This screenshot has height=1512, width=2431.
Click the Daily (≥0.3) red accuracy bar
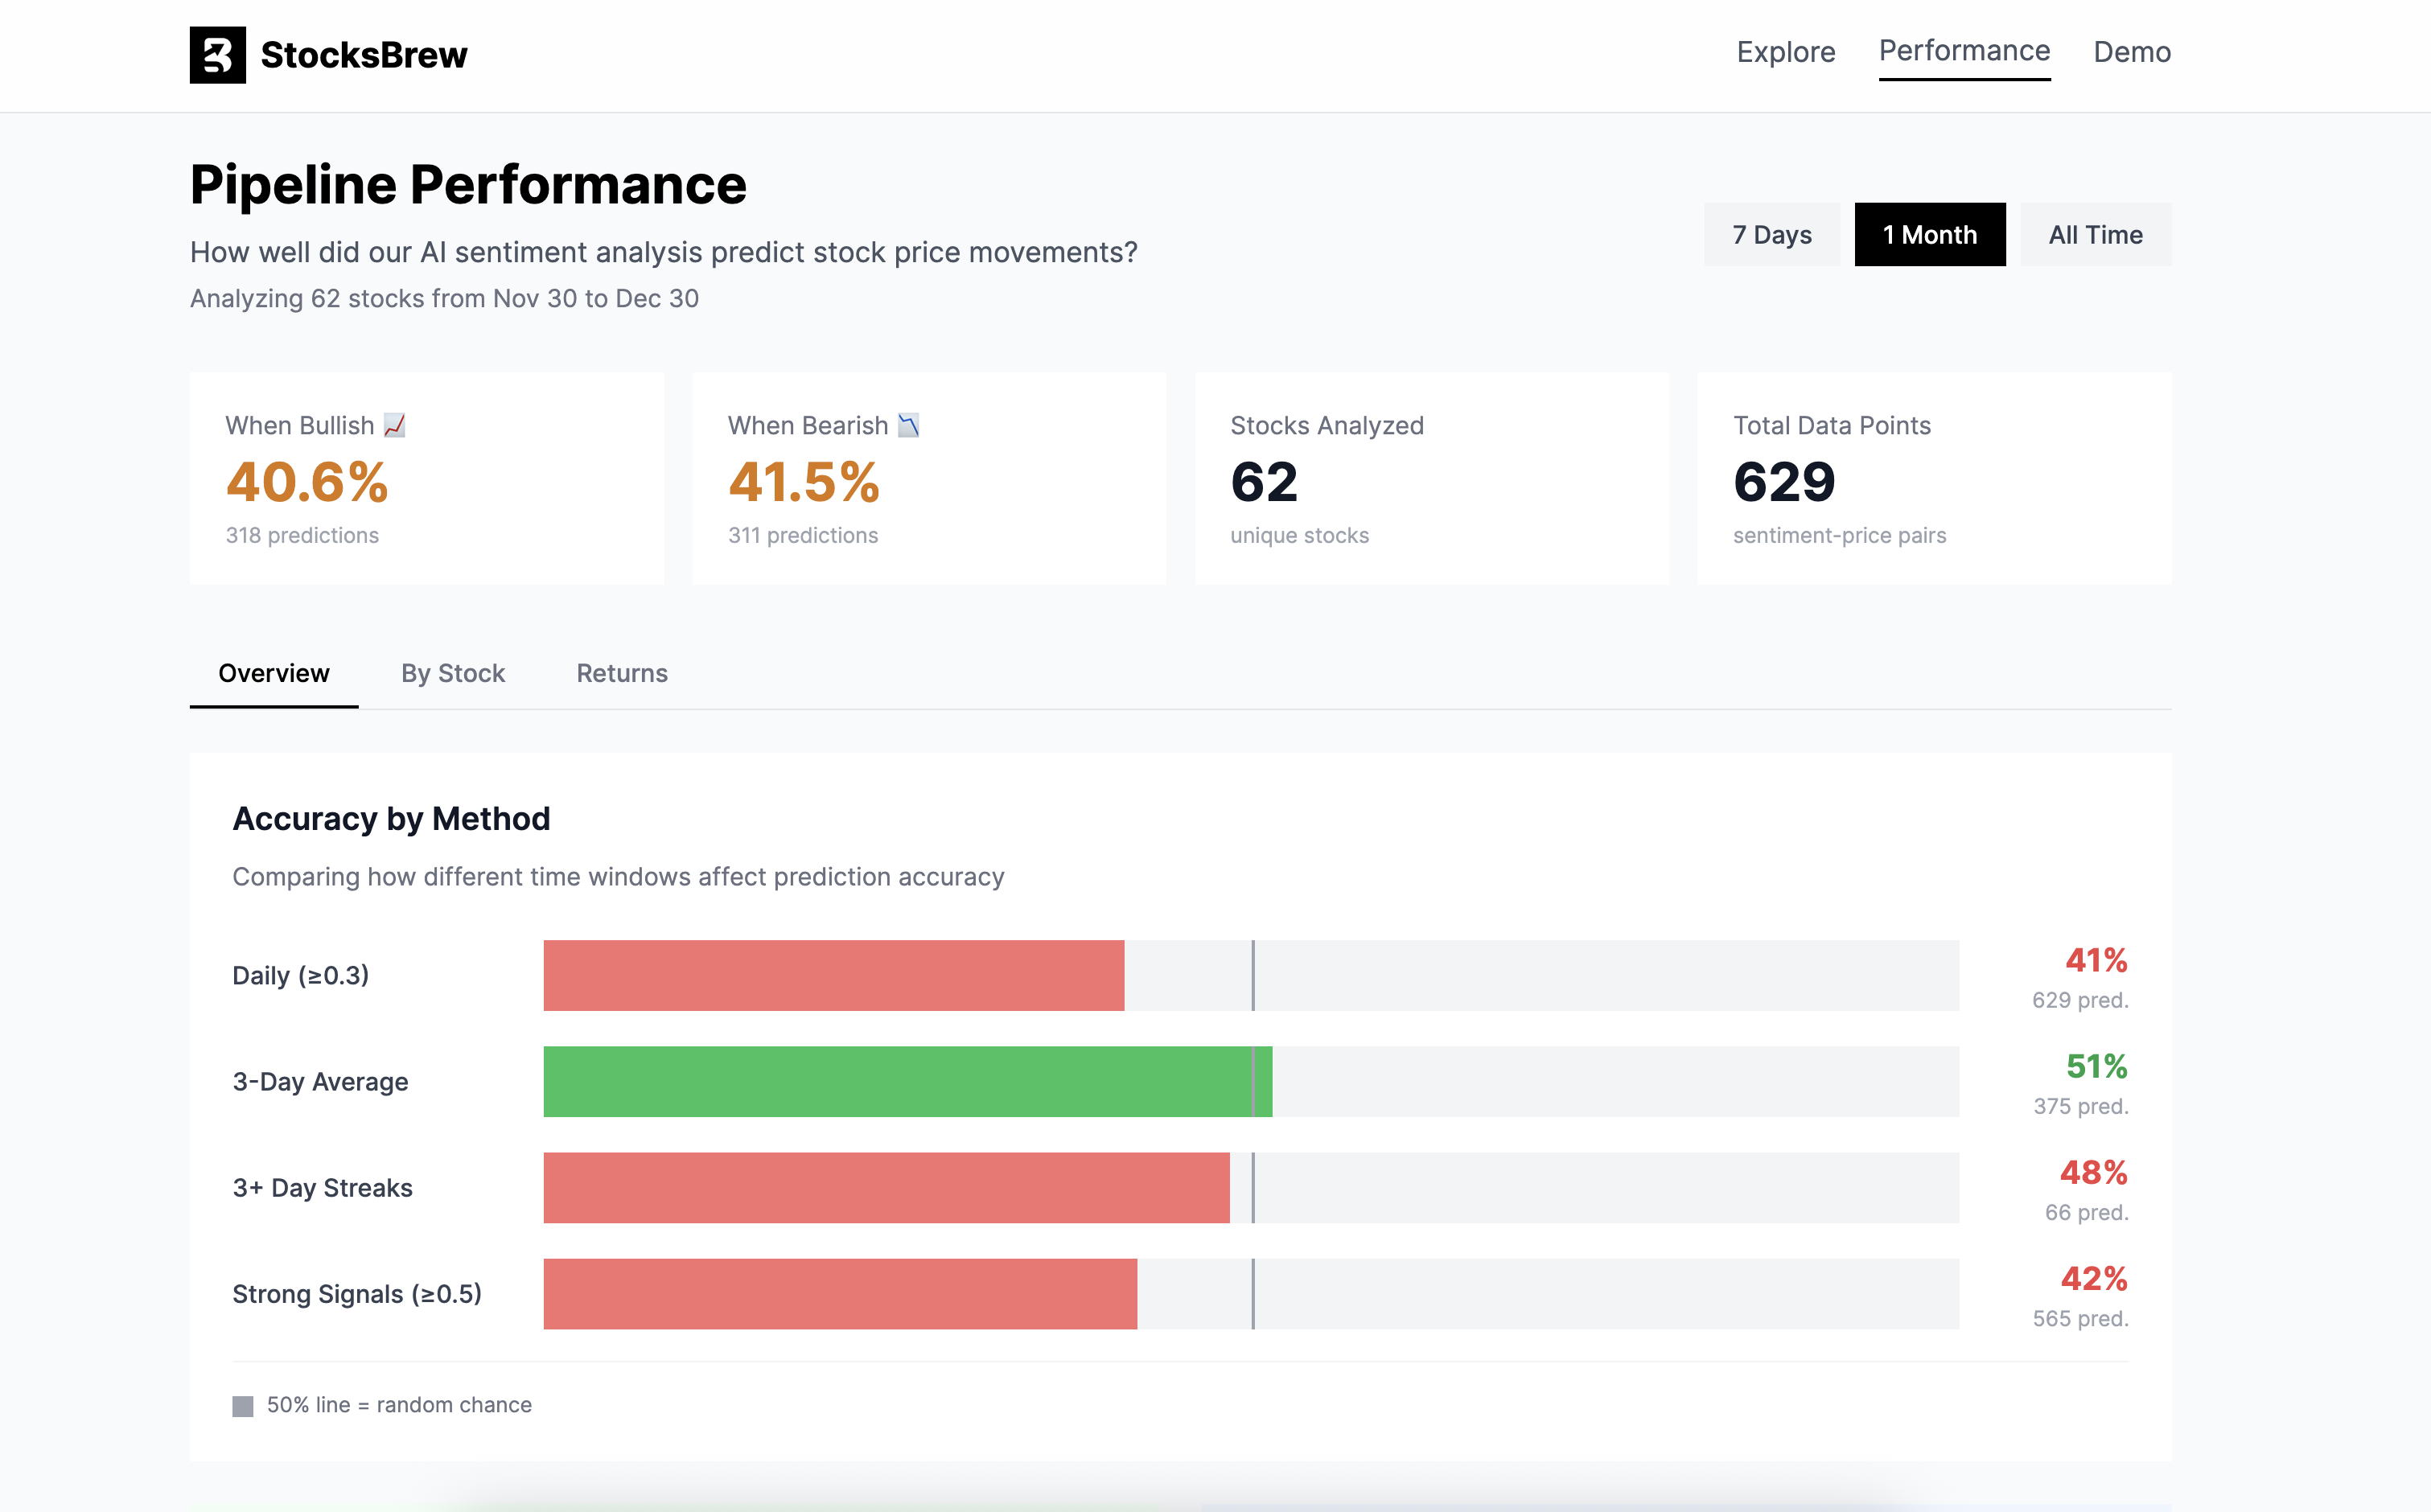[833, 975]
